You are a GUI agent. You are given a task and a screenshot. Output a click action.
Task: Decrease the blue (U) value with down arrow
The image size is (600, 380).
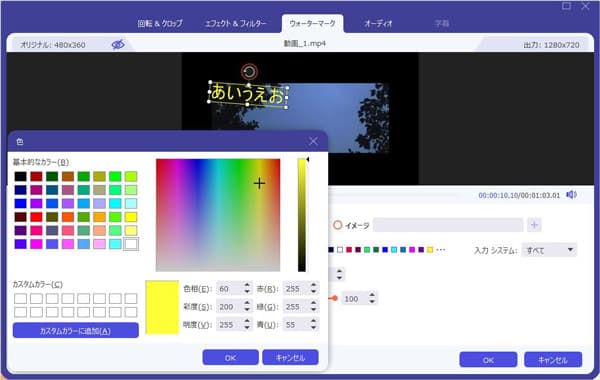click(313, 328)
